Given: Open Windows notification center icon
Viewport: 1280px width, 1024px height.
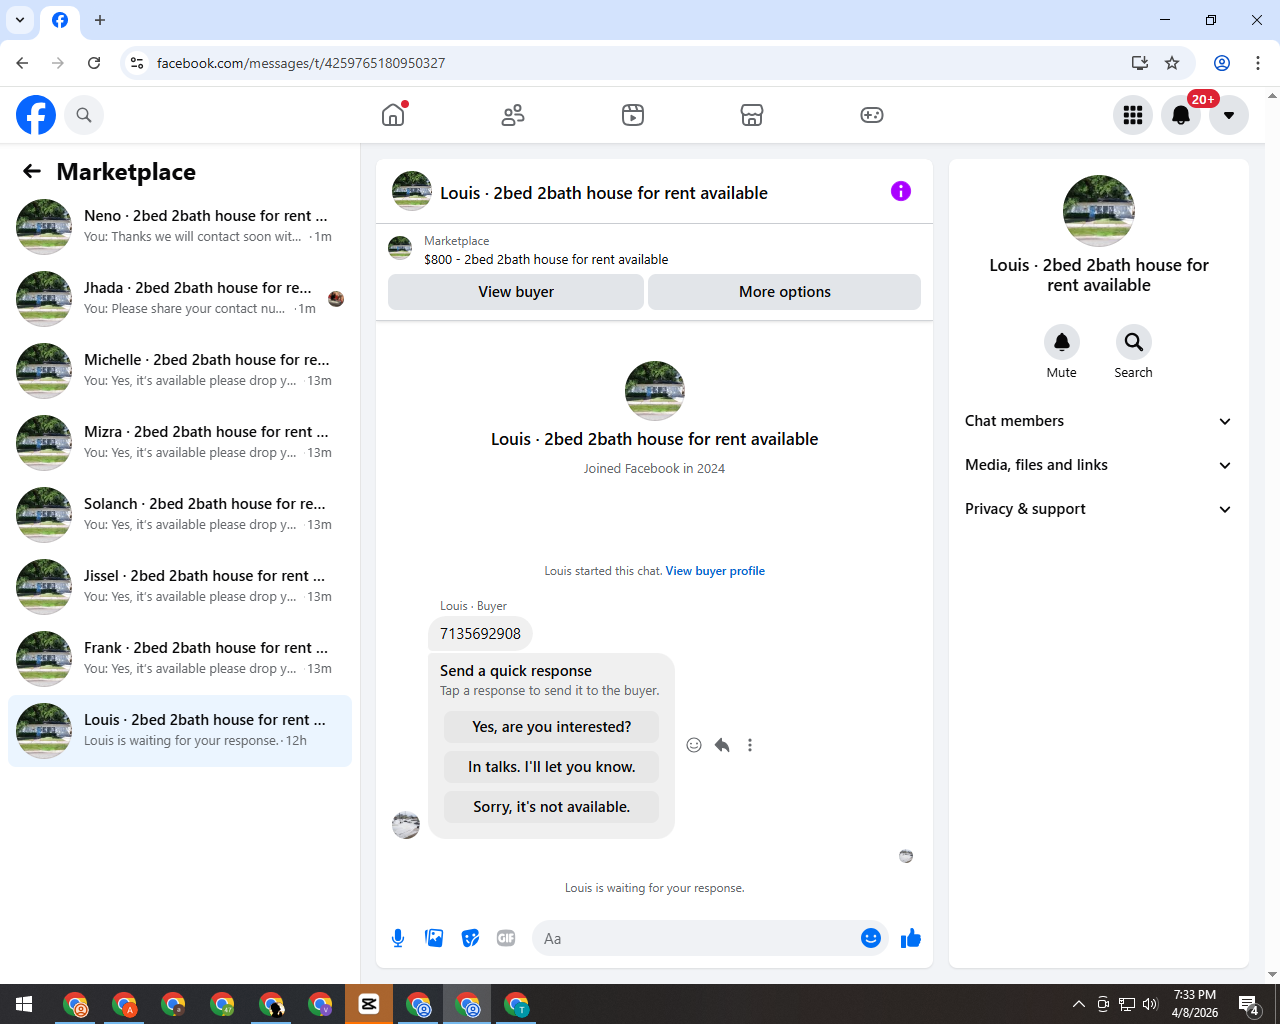Looking at the screenshot, I should point(1248,1004).
